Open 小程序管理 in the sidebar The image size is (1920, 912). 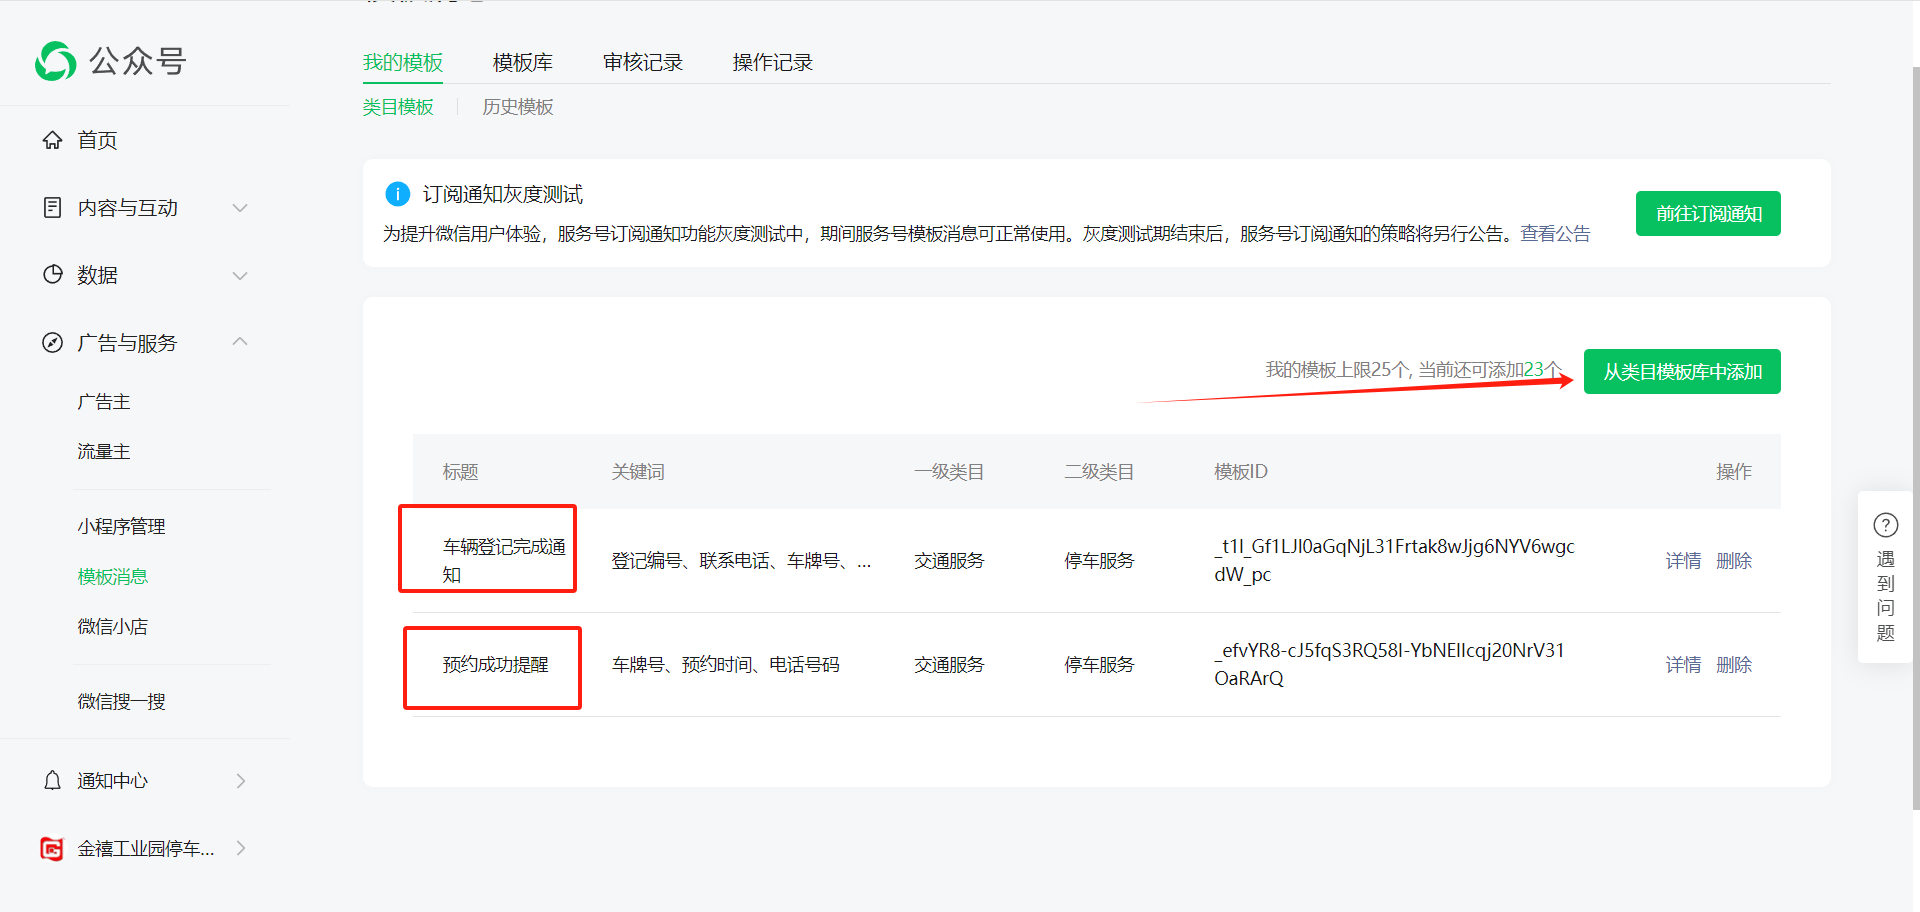pos(121,527)
